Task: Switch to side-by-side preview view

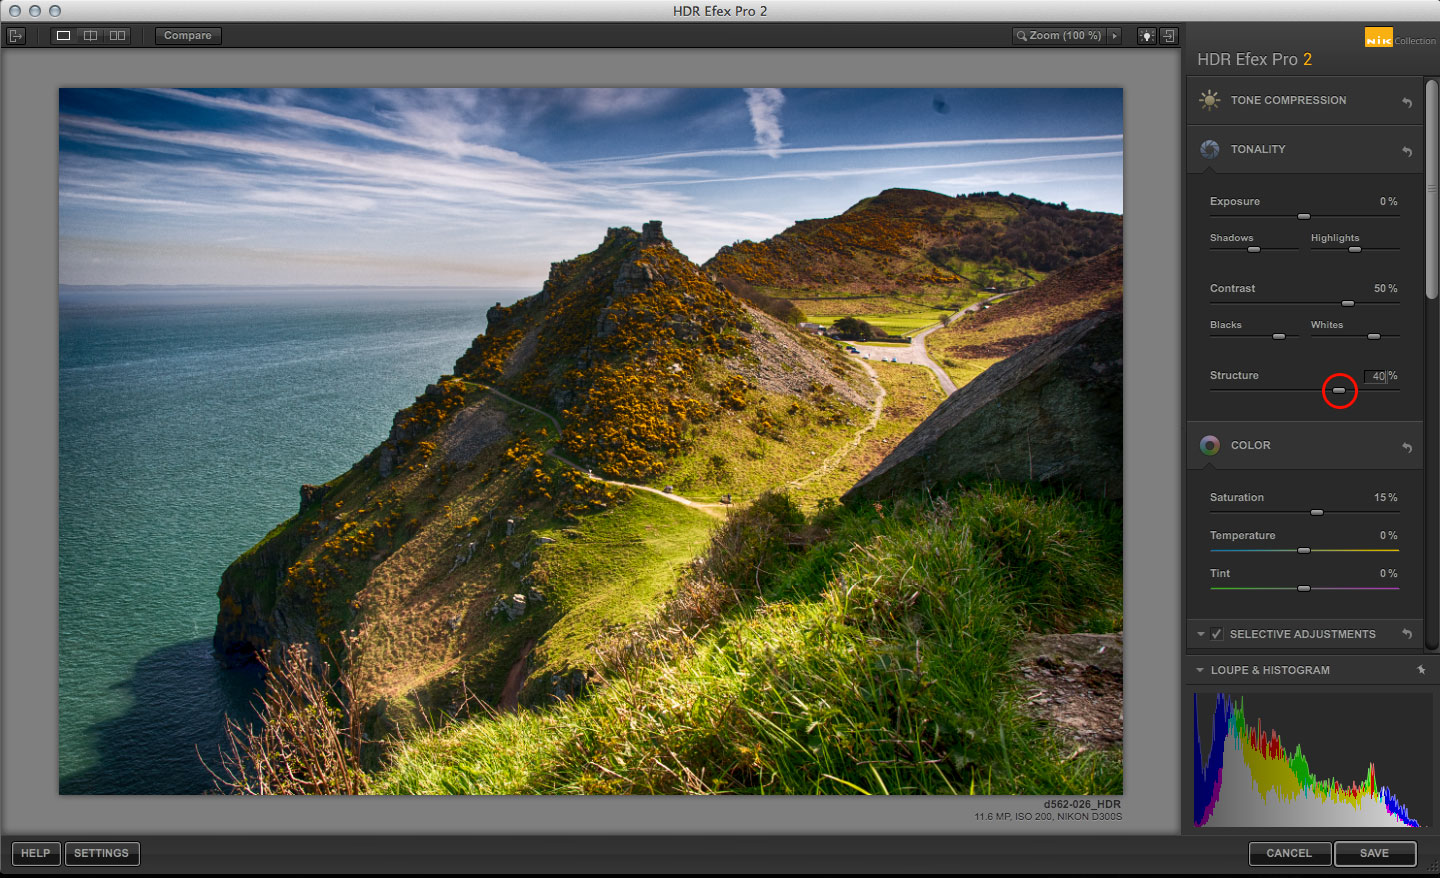Action: pyautogui.click(x=117, y=36)
